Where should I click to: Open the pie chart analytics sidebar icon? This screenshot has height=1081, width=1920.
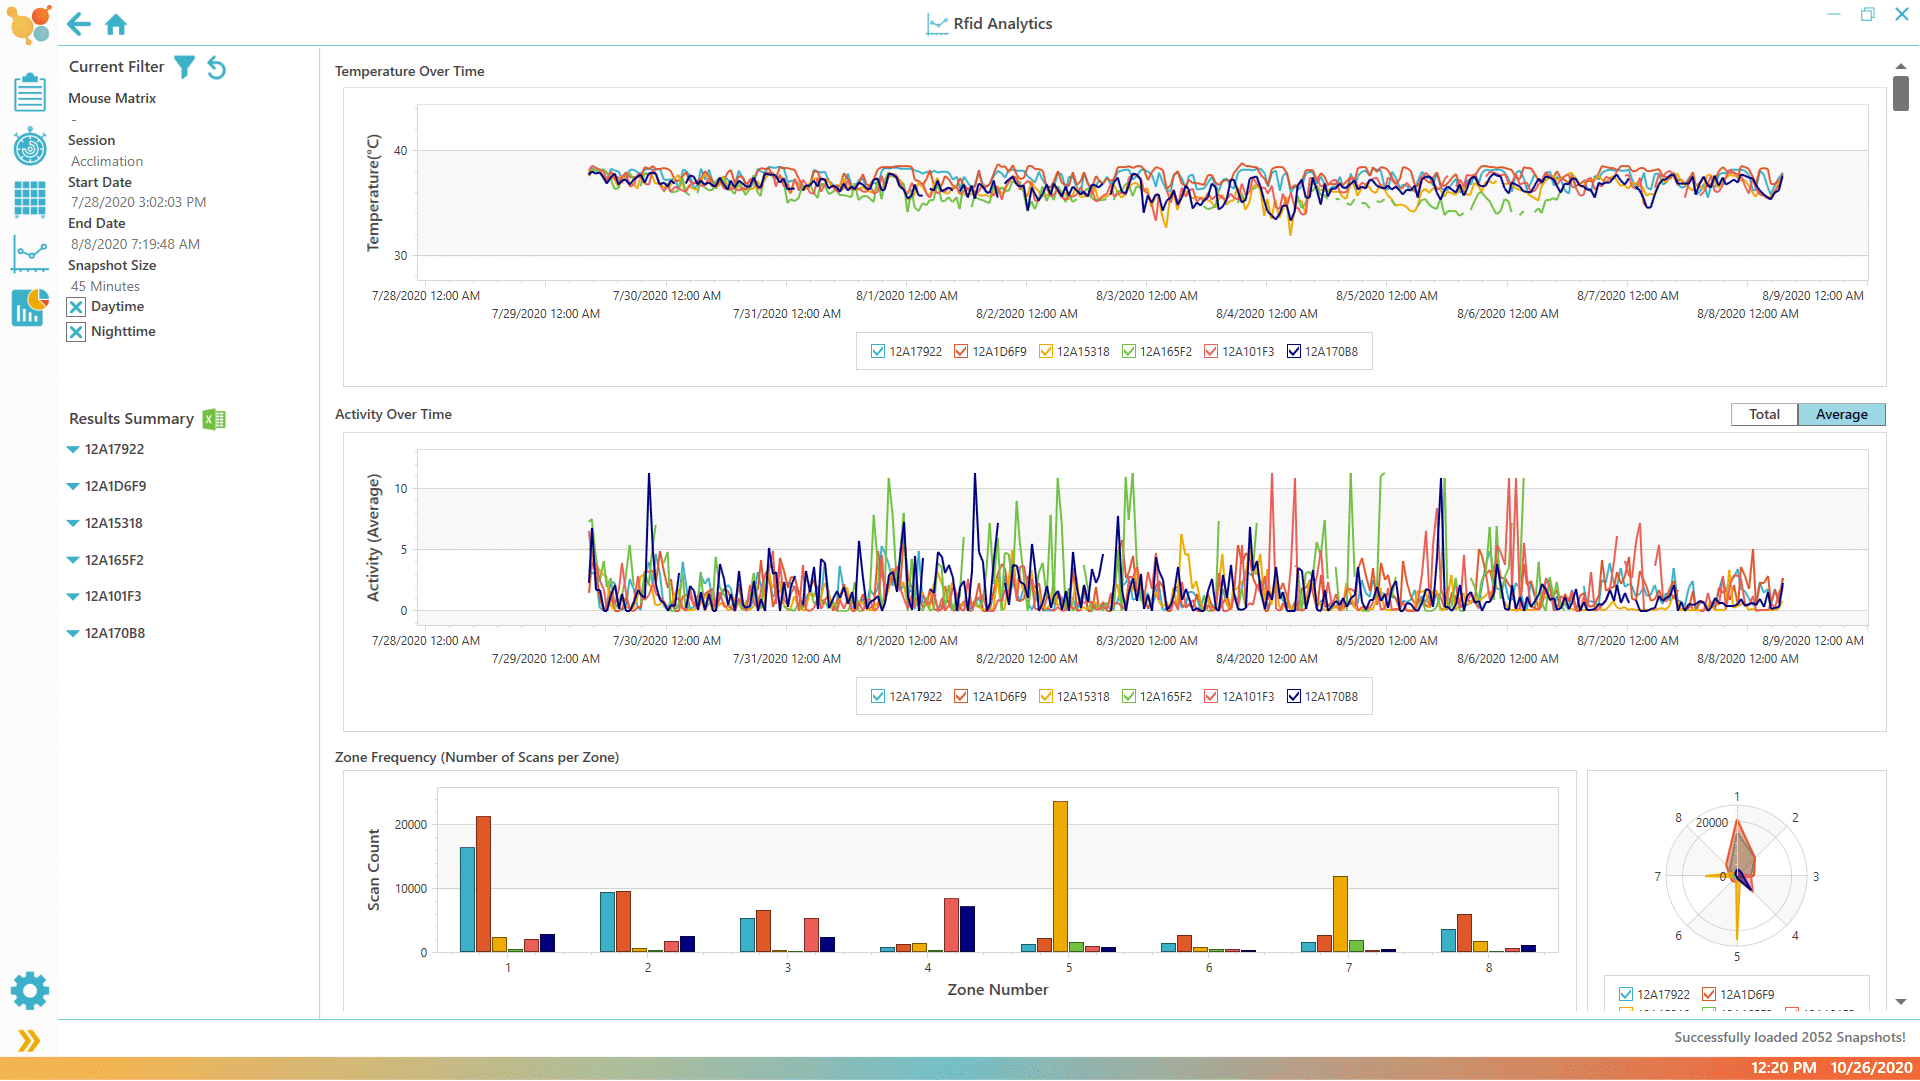(x=30, y=308)
